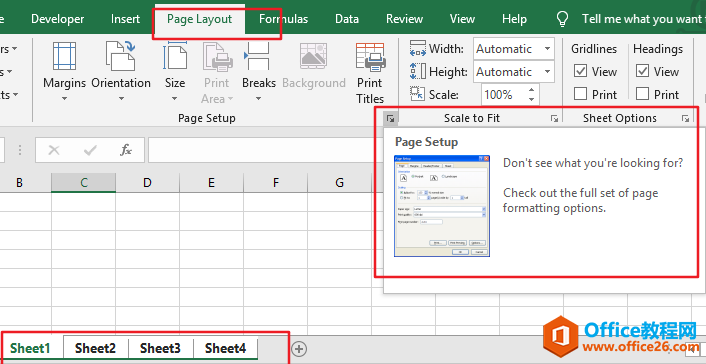The image size is (706, 364).
Task: Click the Page Setup dialog thumbnail in tooltip
Action: 442,206
